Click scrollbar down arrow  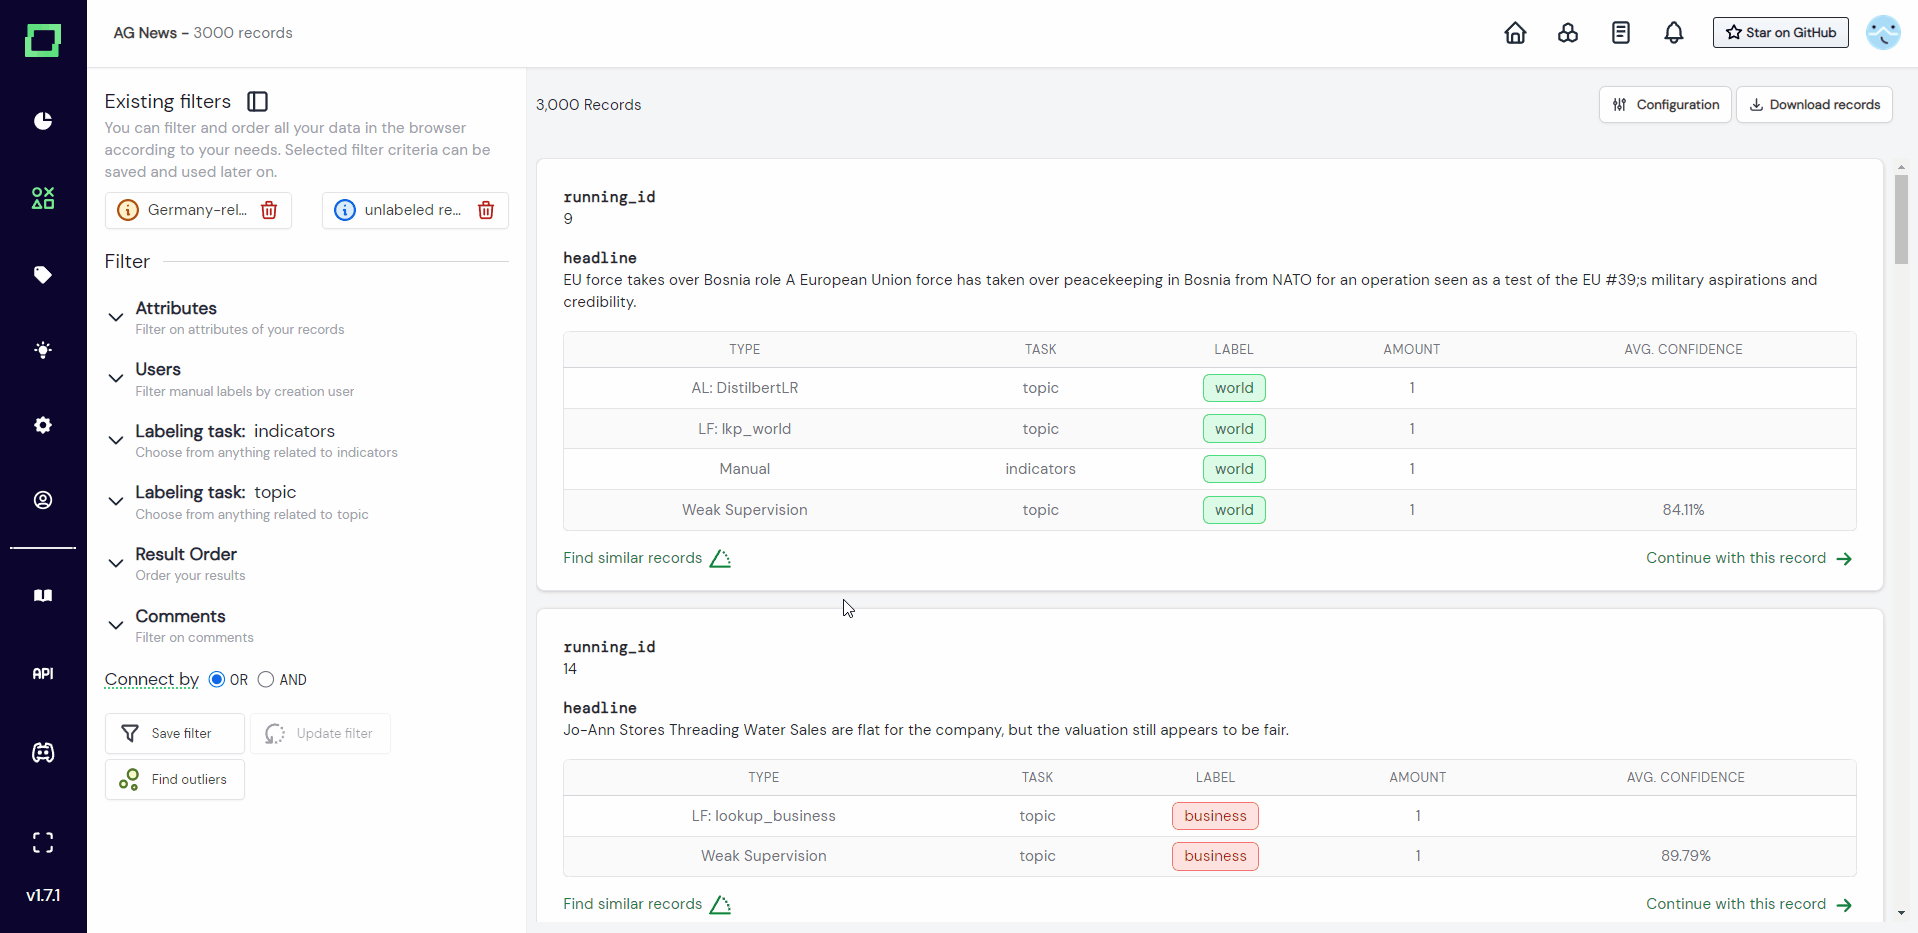pos(1901,913)
